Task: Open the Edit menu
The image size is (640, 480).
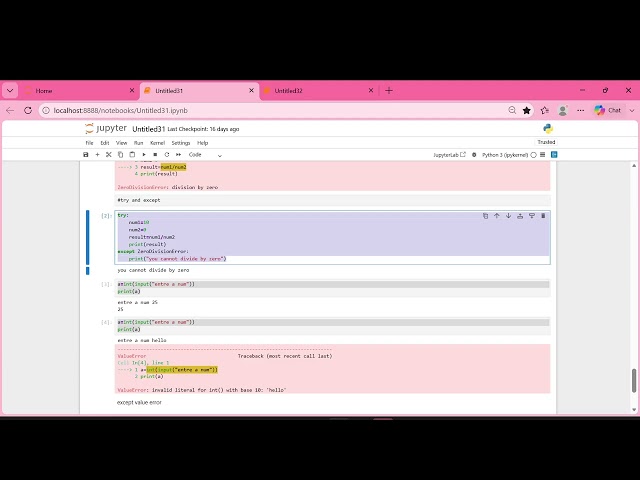Action: pos(105,143)
